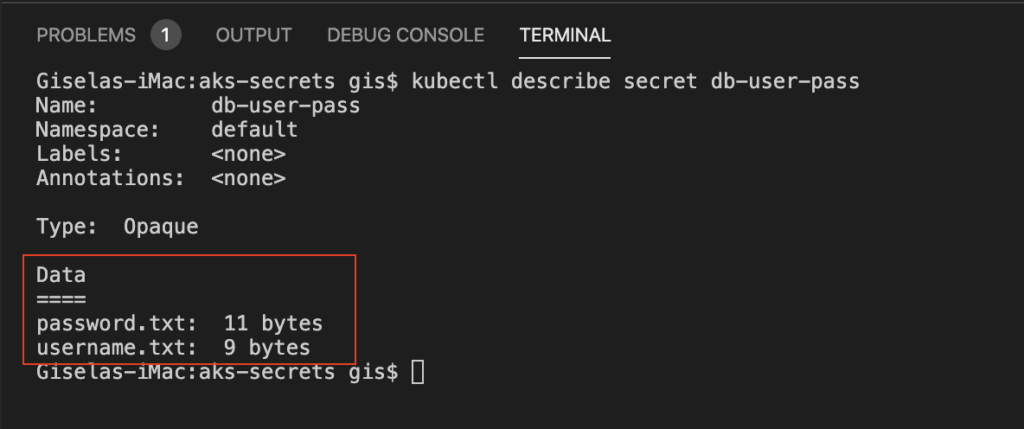
Task: Switch to the OUTPUT tab
Action: 253,35
